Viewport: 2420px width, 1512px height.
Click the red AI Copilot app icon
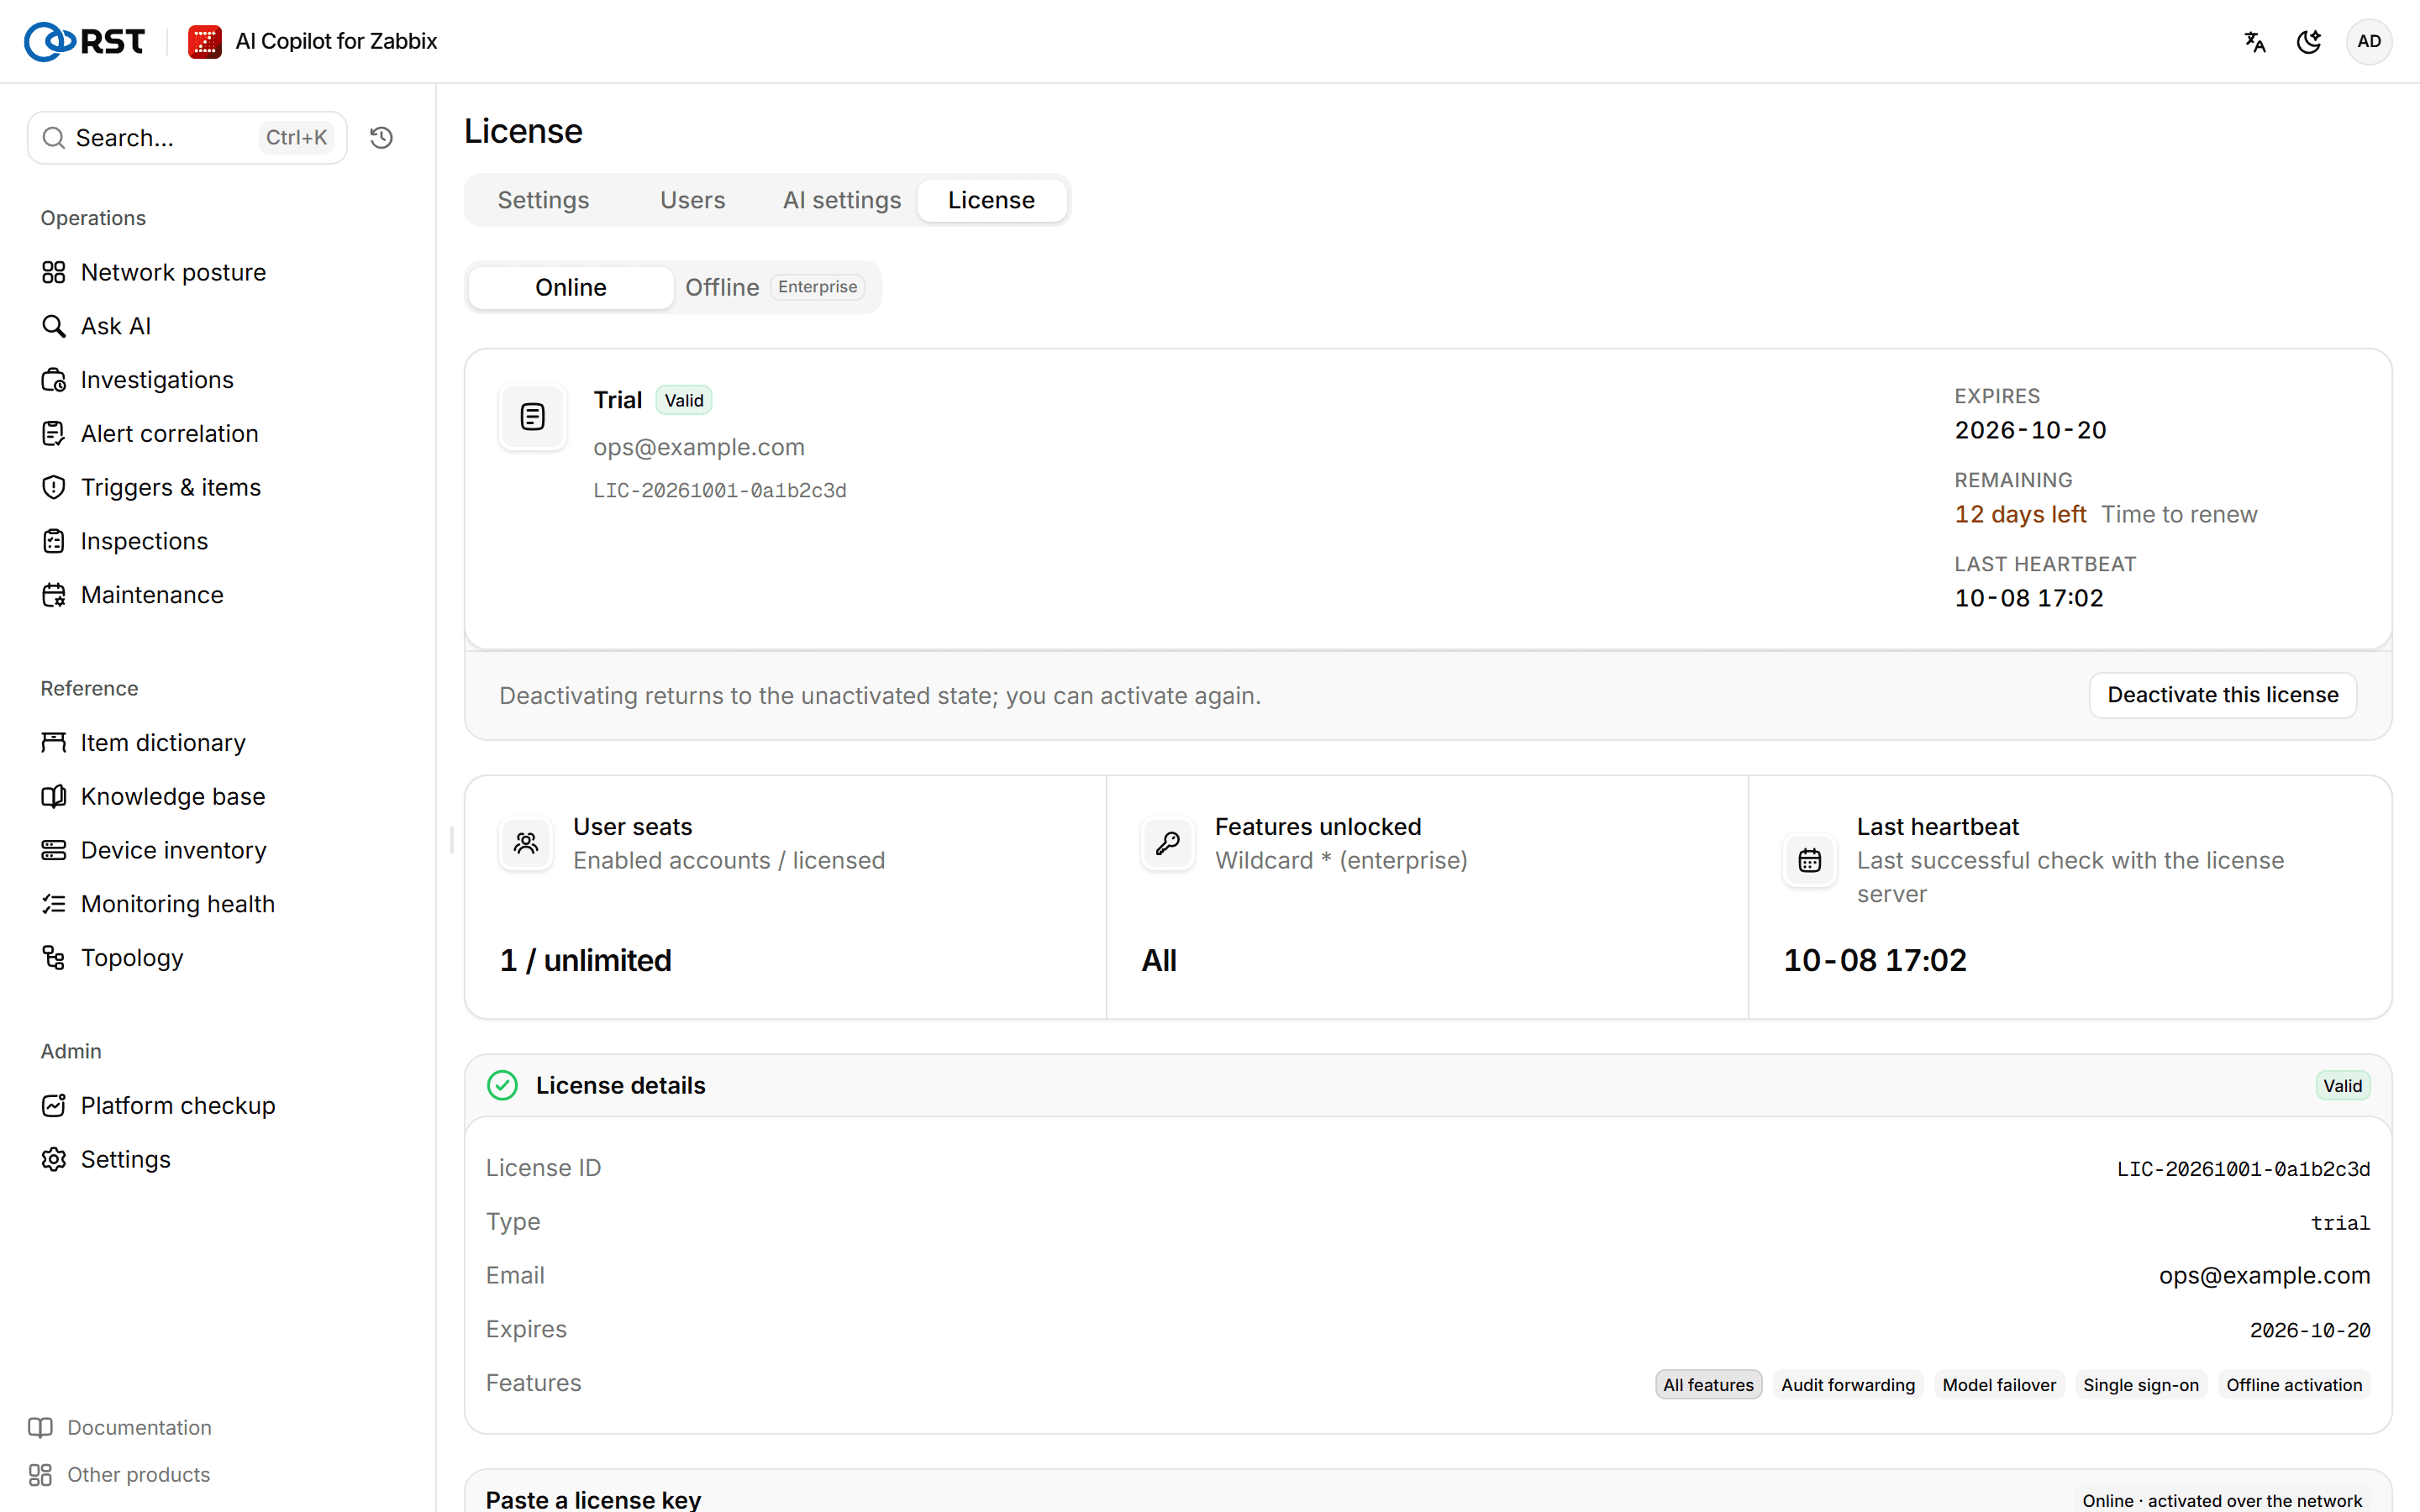click(205, 41)
